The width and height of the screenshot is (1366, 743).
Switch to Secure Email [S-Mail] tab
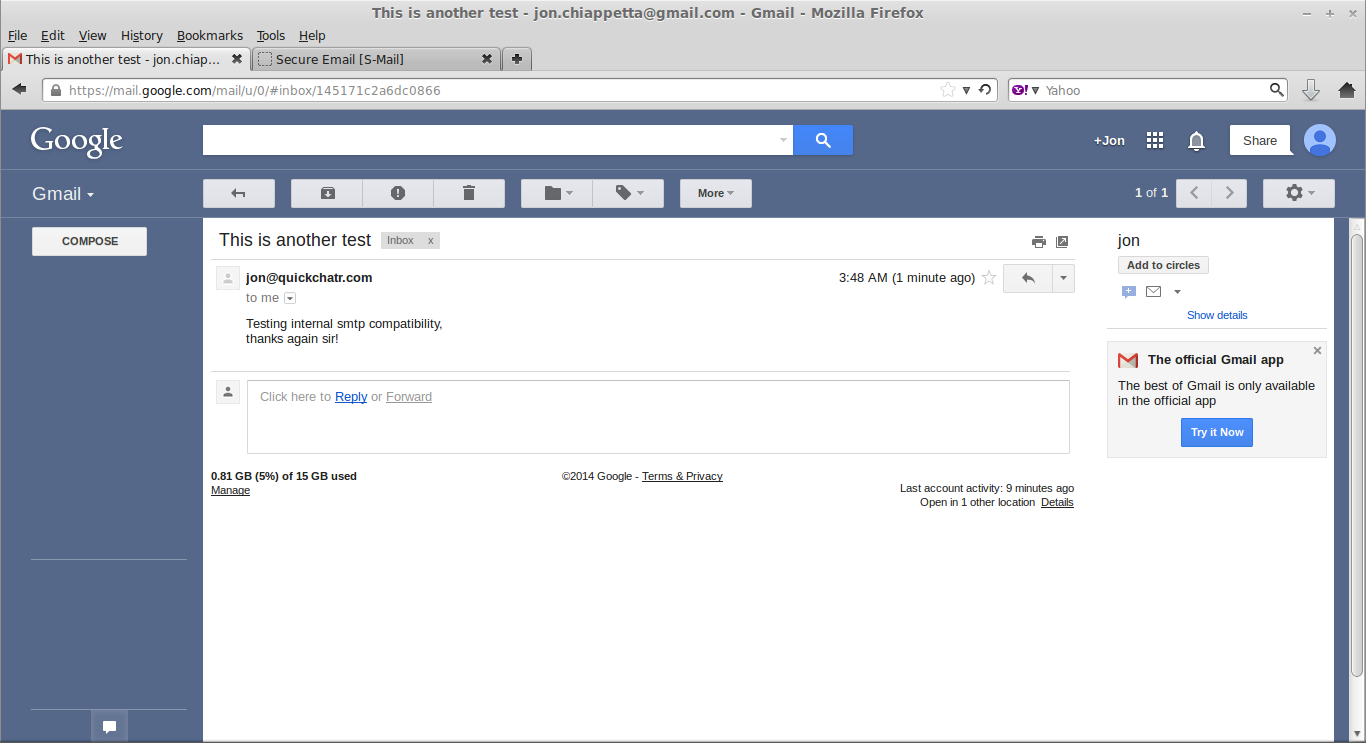pos(376,59)
